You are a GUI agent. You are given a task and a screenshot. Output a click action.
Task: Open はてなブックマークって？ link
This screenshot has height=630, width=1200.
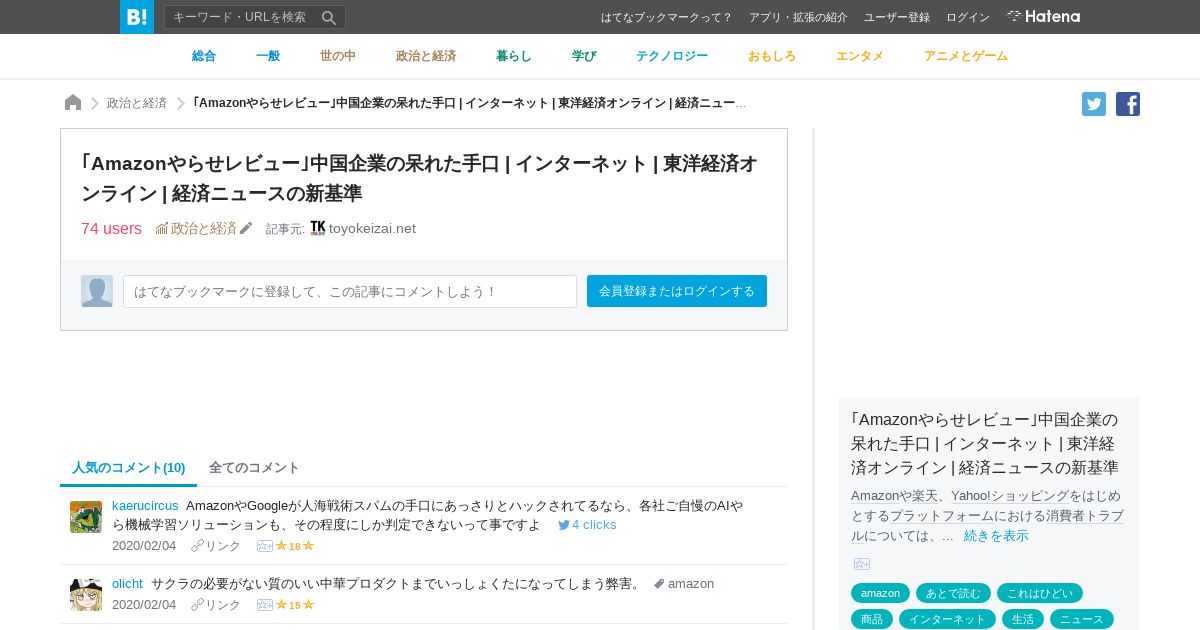tap(667, 17)
